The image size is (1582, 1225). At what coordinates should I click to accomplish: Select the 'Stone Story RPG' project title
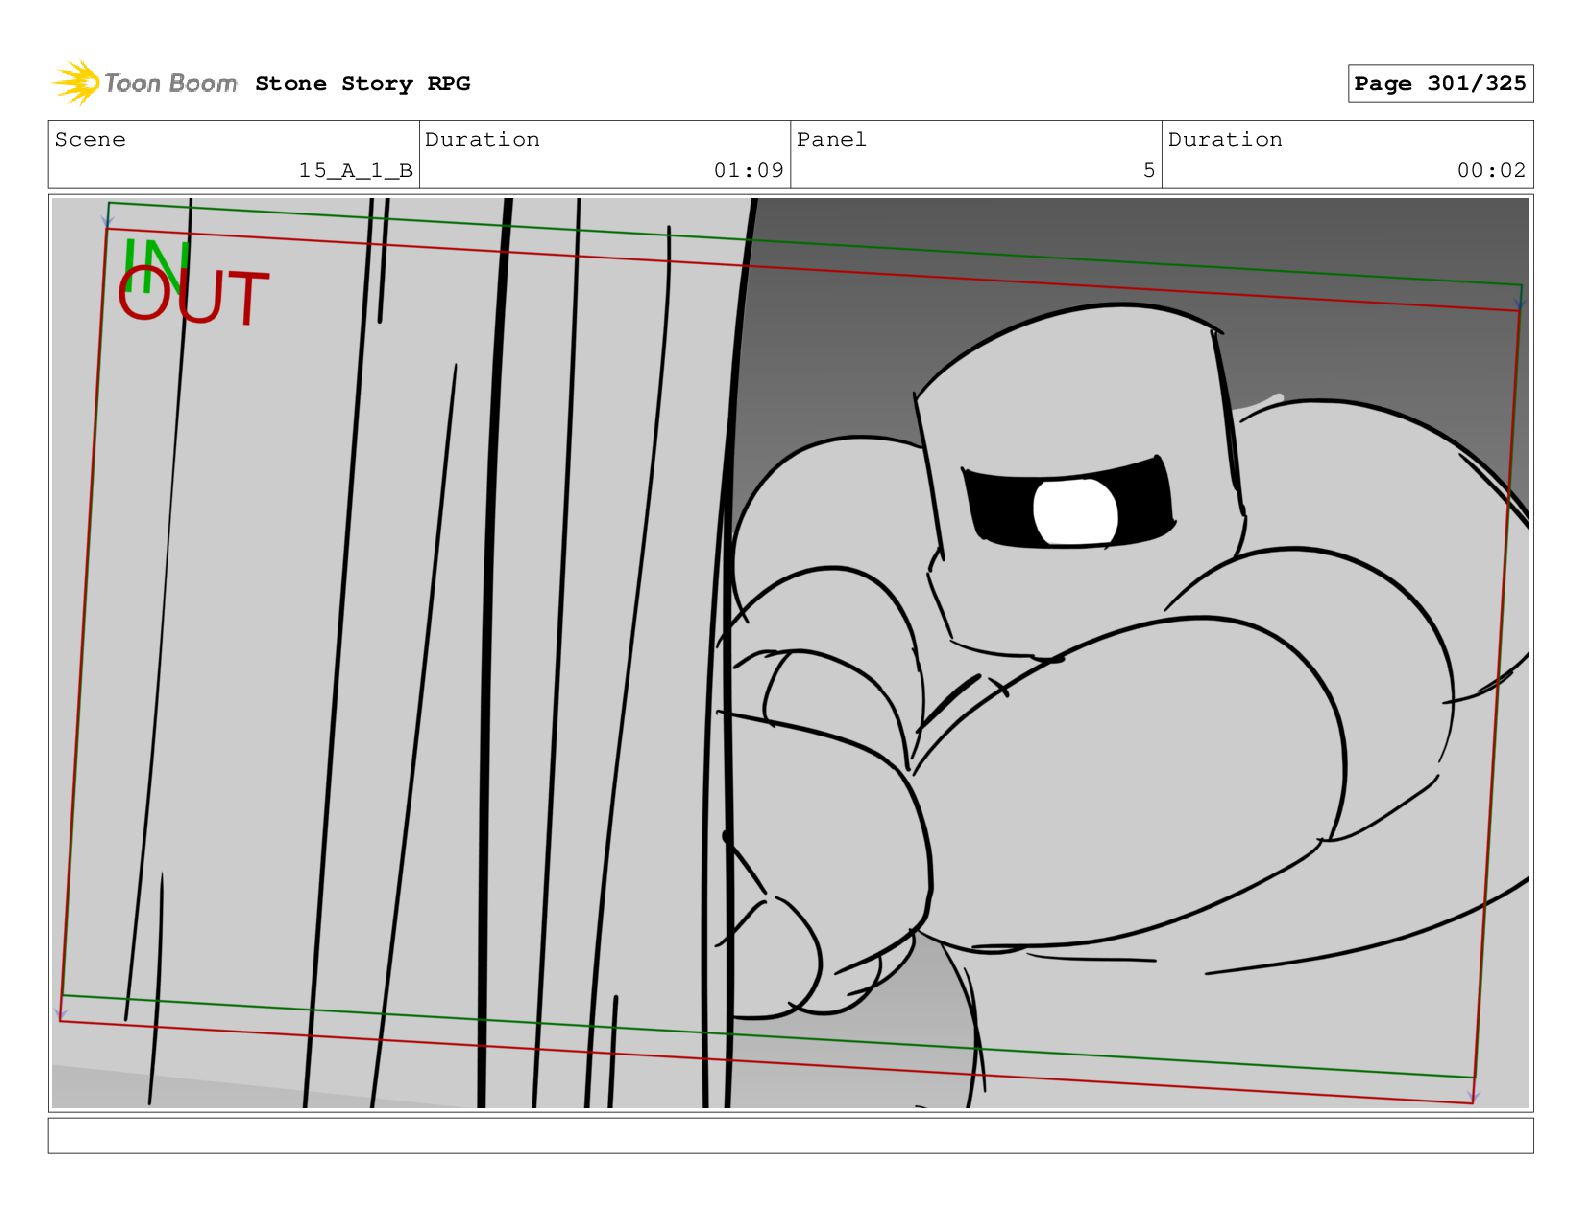click(x=363, y=84)
